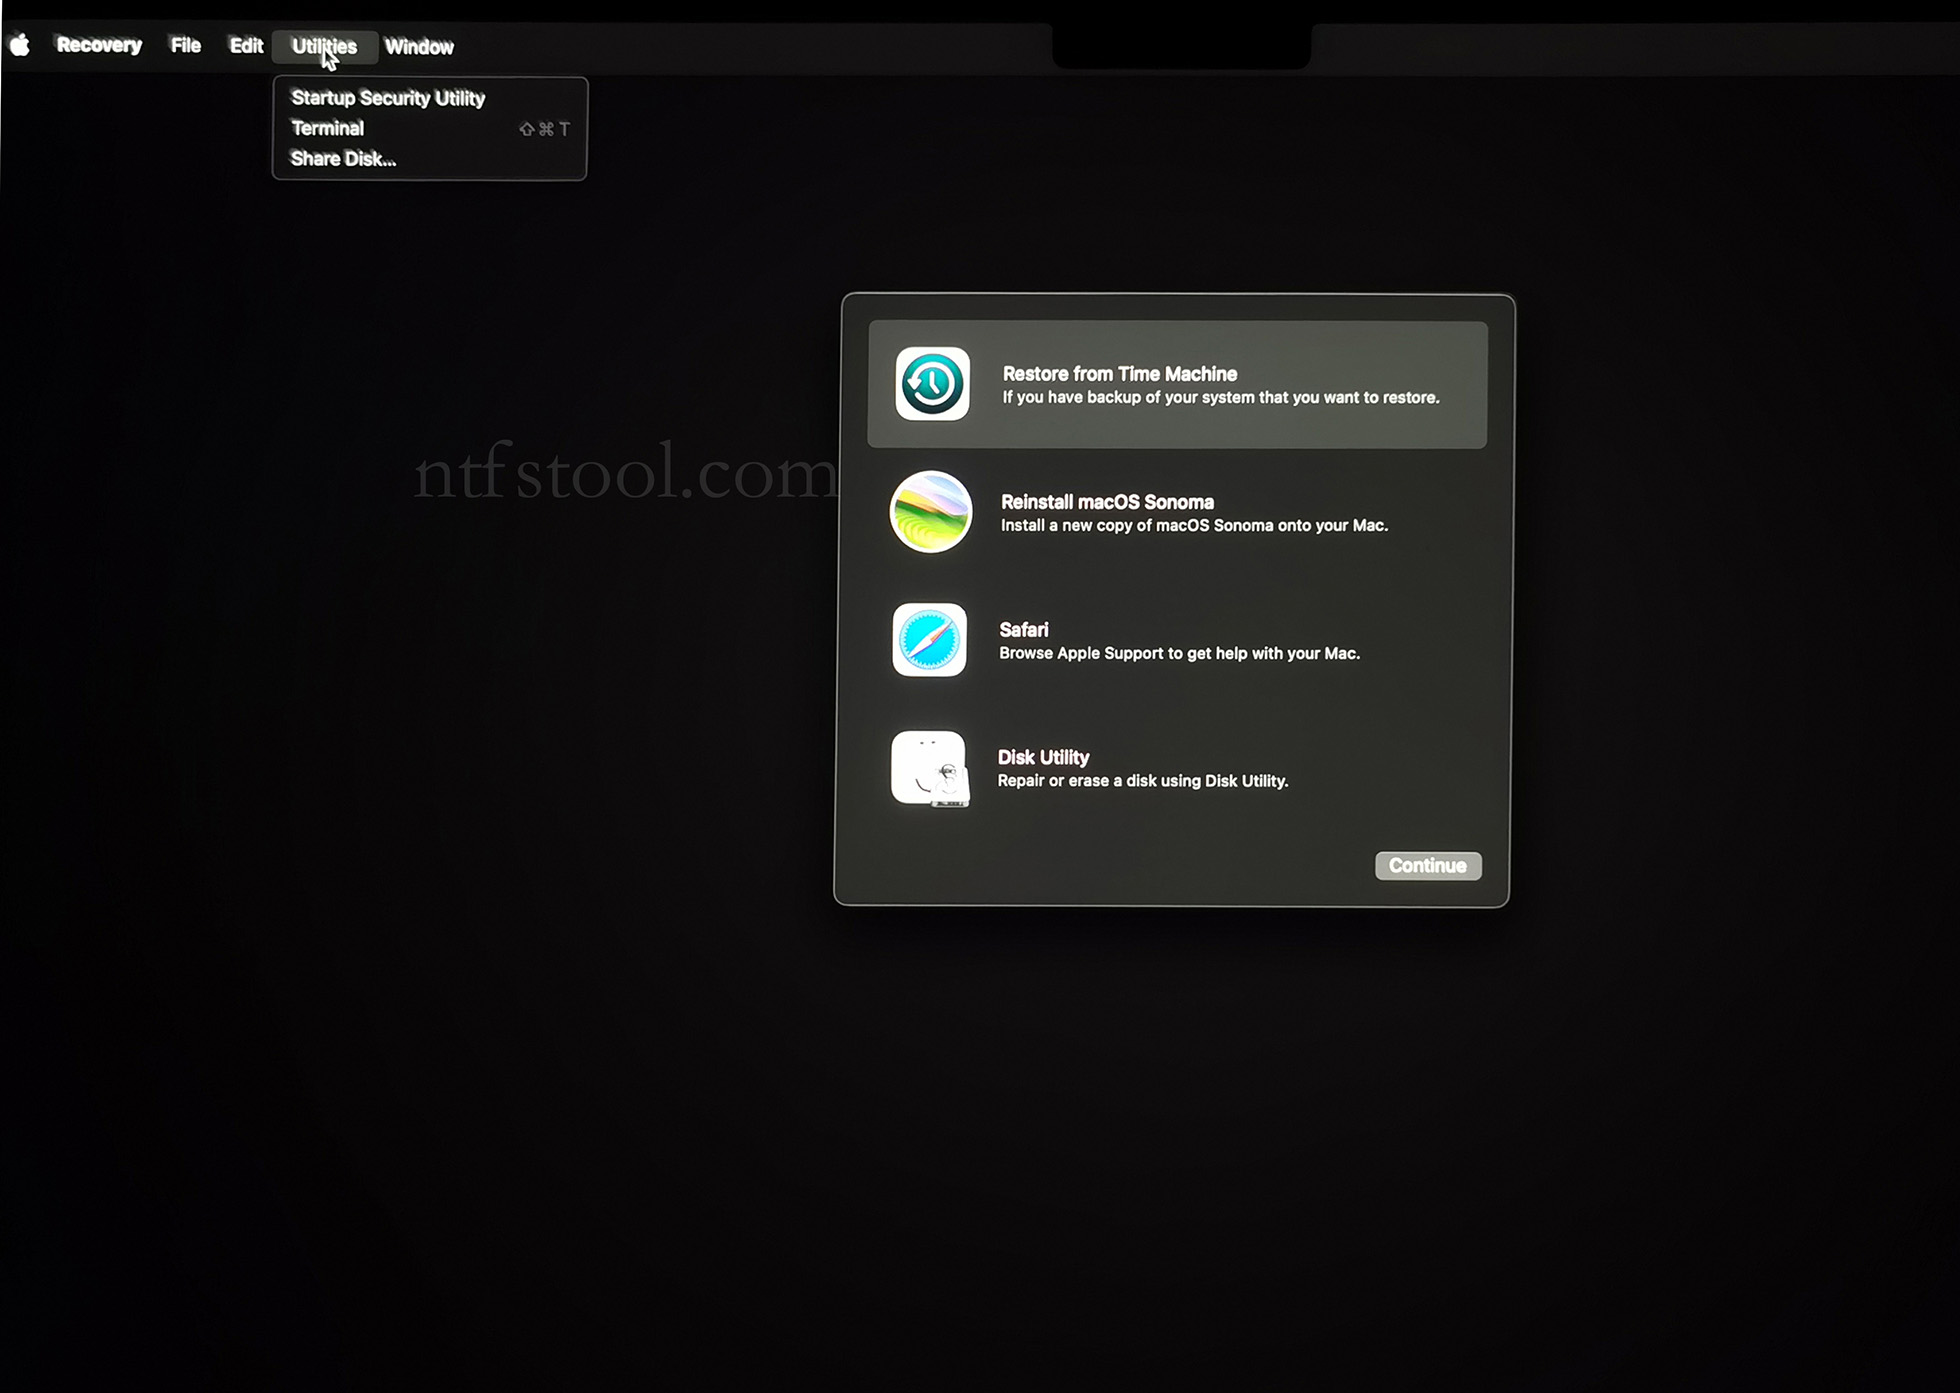Click the Disk Utility icon
The image size is (1960, 1393).
tap(929, 768)
